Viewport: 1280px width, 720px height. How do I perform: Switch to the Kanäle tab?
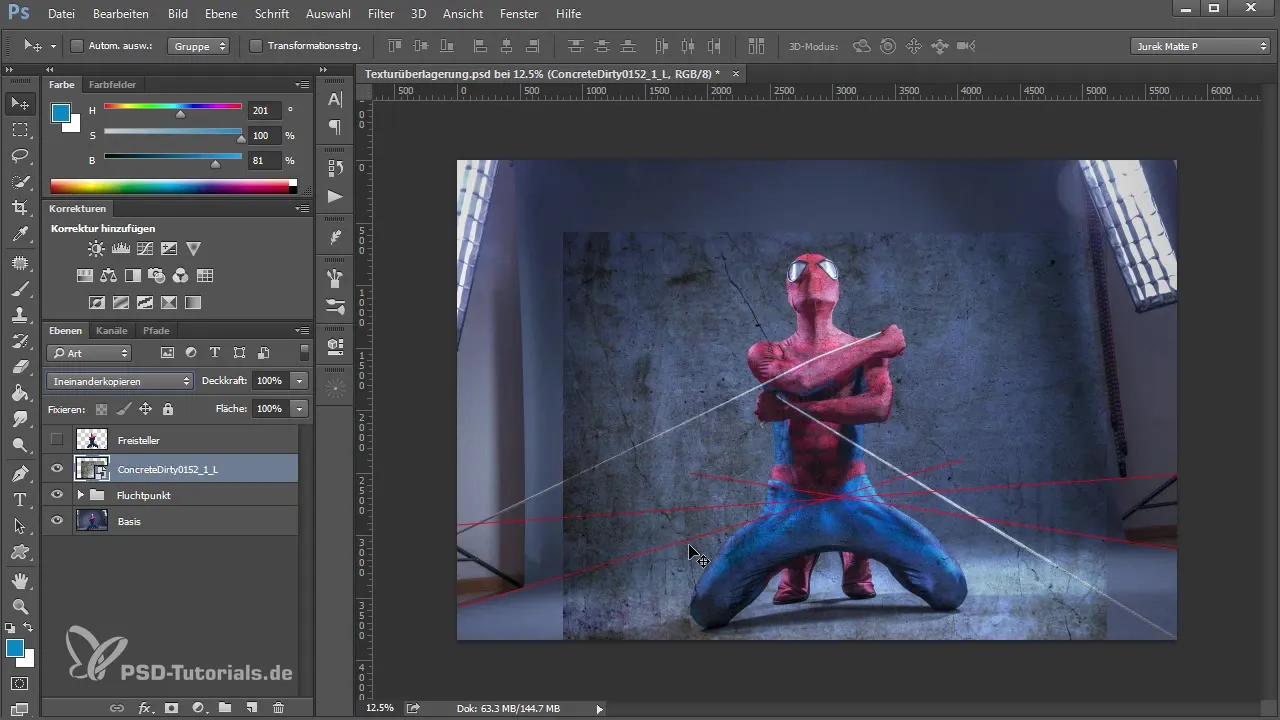(x=113, y=330)
